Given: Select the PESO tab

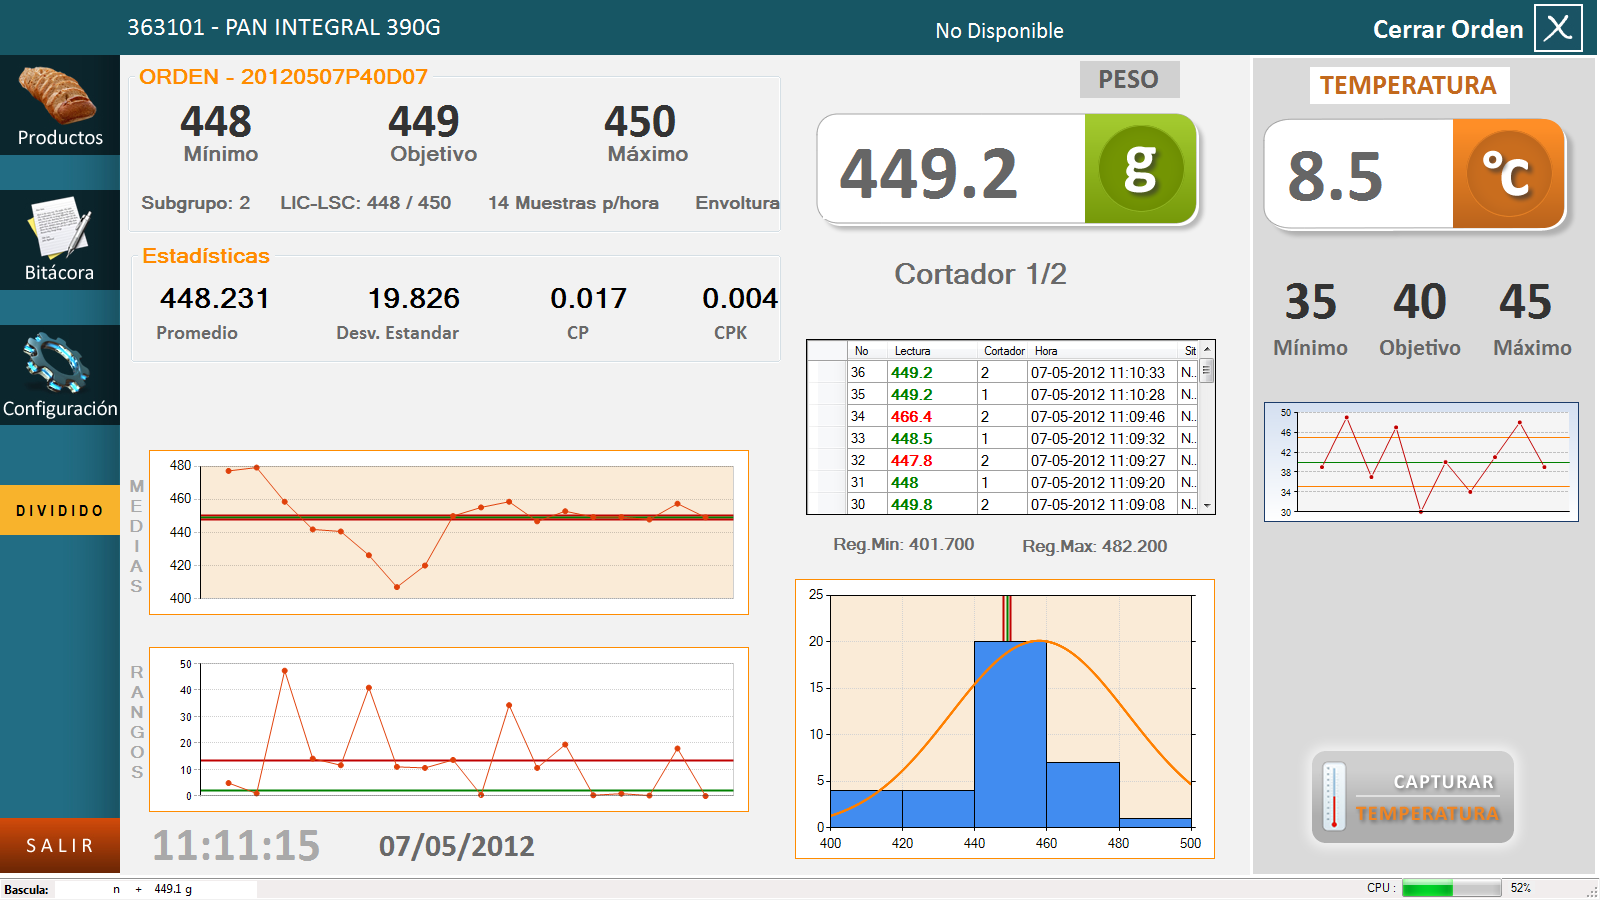Looking at the screenshot, I should pos(1129,80).
